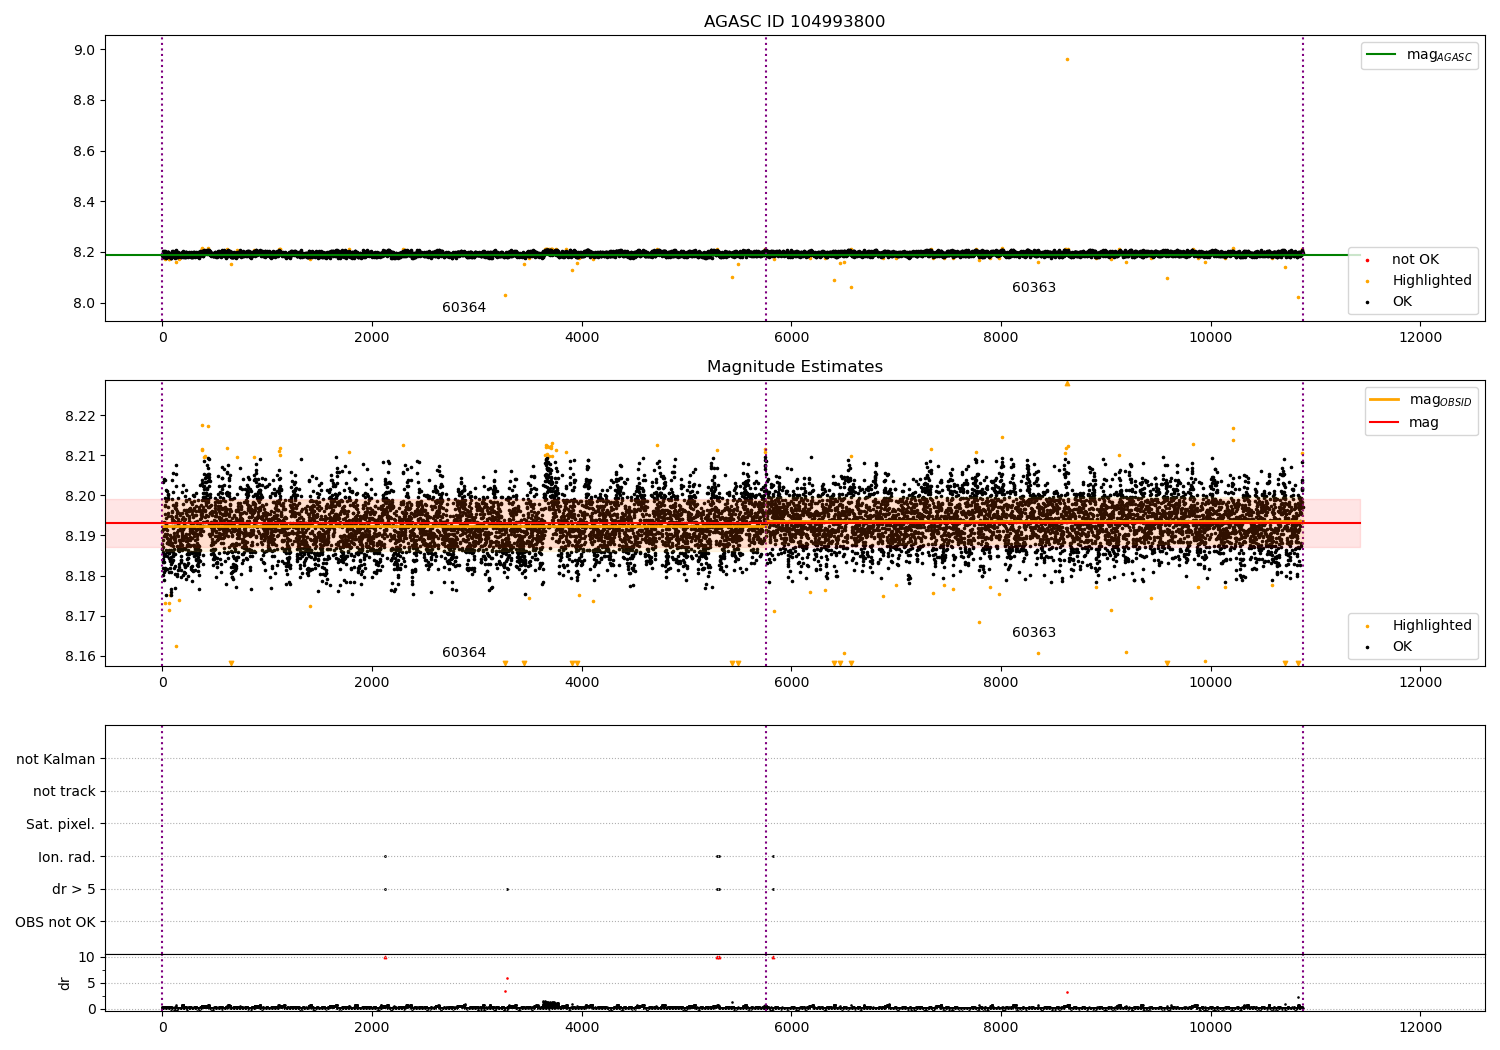Click the orange line swatch beside mag OBSID legend entry
This screenshot has width=1500, height=1050.
coord(1385,400)
